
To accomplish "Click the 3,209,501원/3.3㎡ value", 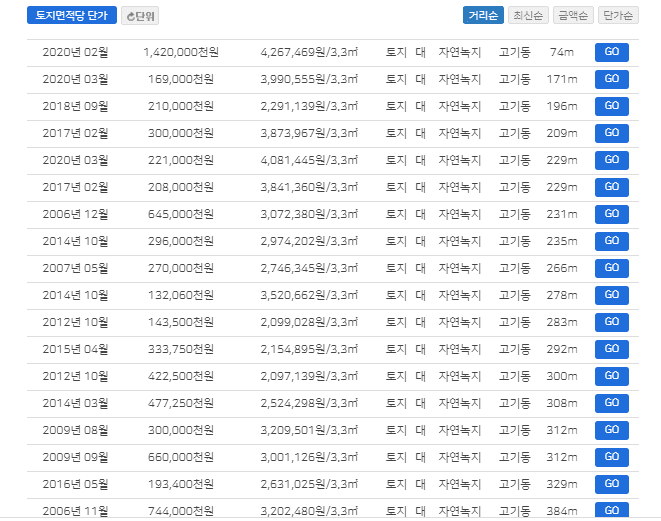I will [x=309, y=430].
